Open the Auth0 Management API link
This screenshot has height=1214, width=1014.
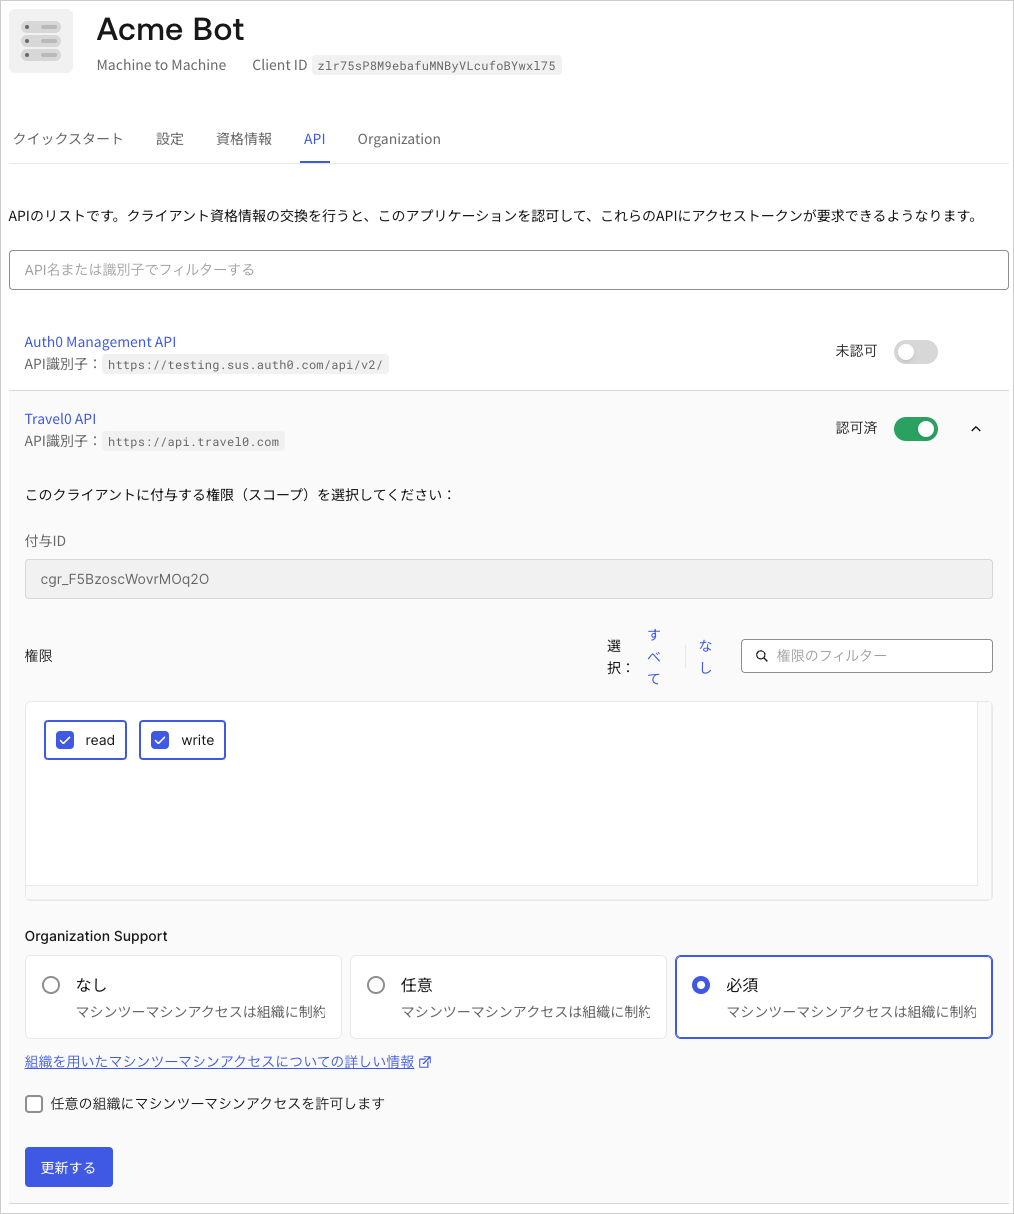point(100,342)
